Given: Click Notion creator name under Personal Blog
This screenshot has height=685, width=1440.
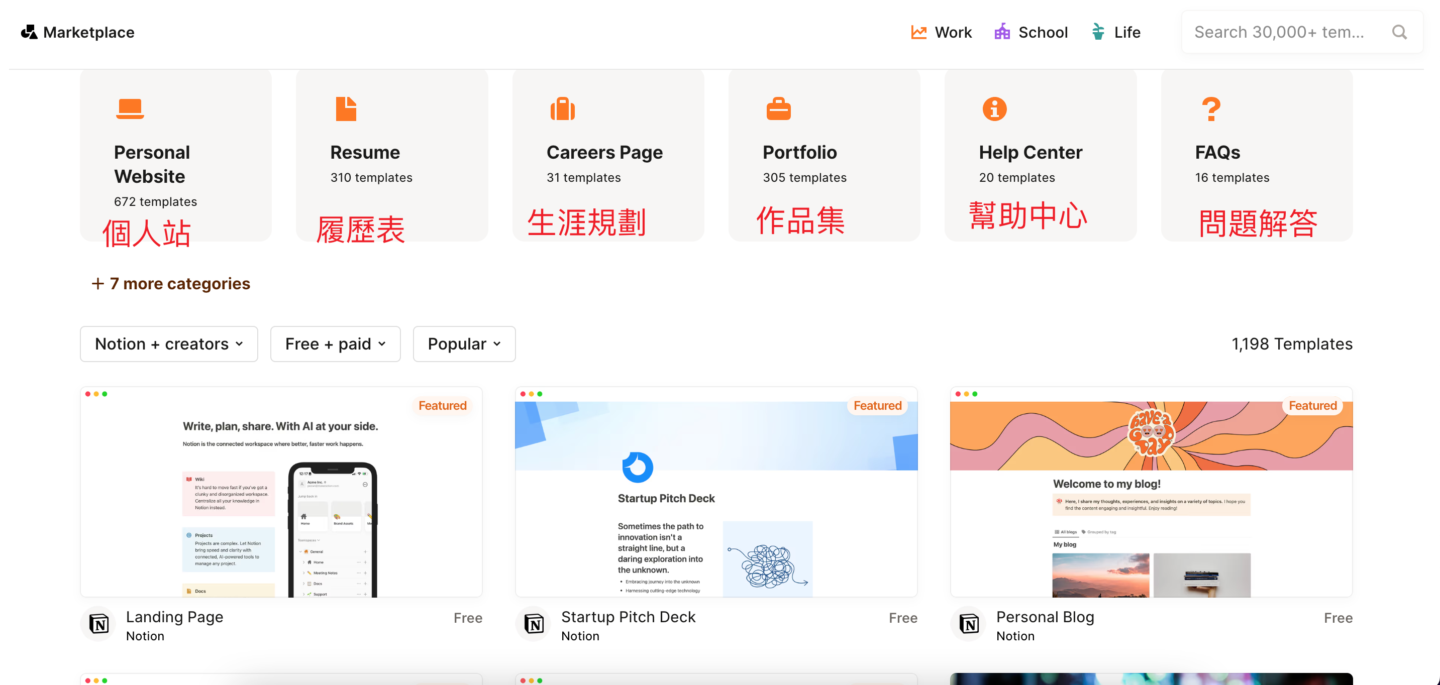Looking at the screenshot, I should click(1015, 636).
